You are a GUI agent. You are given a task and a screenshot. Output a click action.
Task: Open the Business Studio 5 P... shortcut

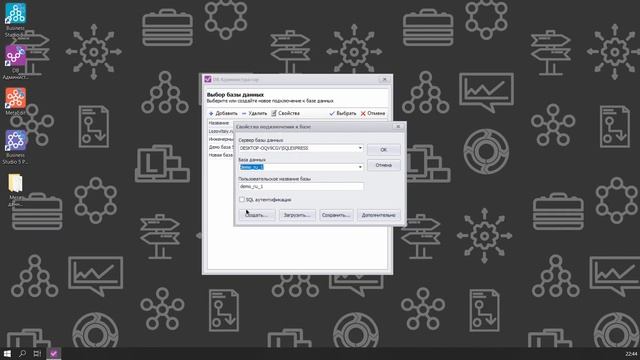pos(16,147)
